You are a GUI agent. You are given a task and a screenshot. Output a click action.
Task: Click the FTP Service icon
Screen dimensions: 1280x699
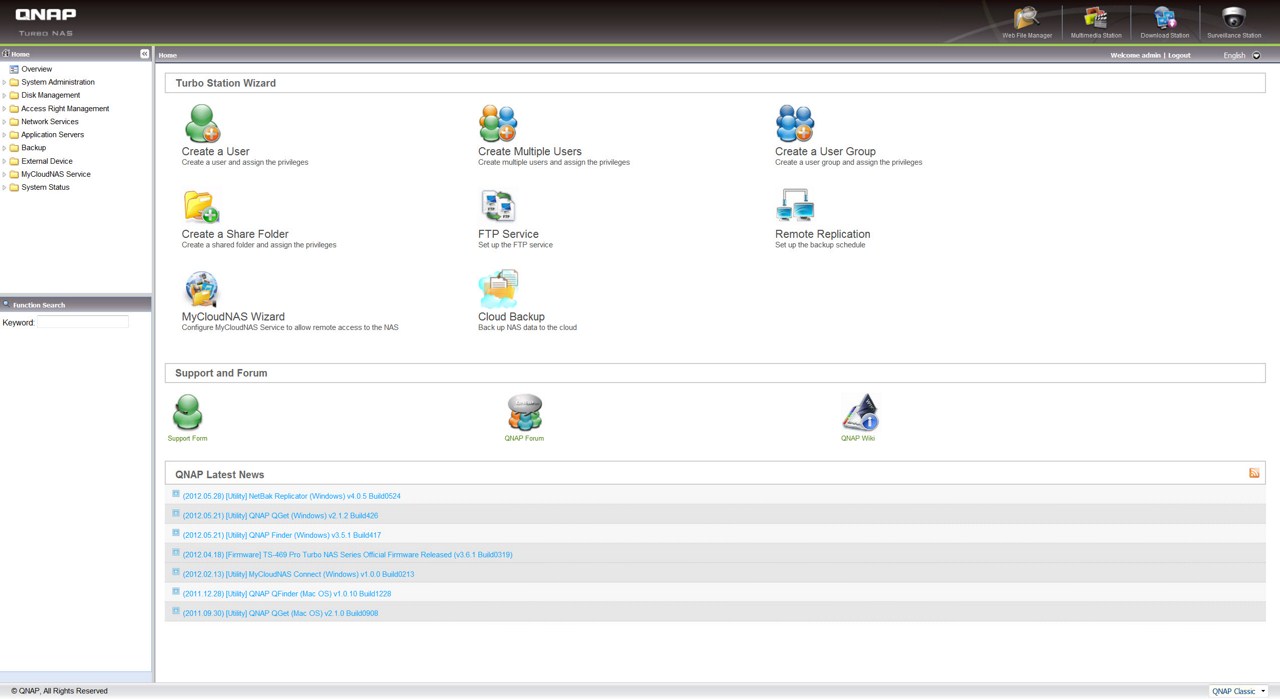497,207
